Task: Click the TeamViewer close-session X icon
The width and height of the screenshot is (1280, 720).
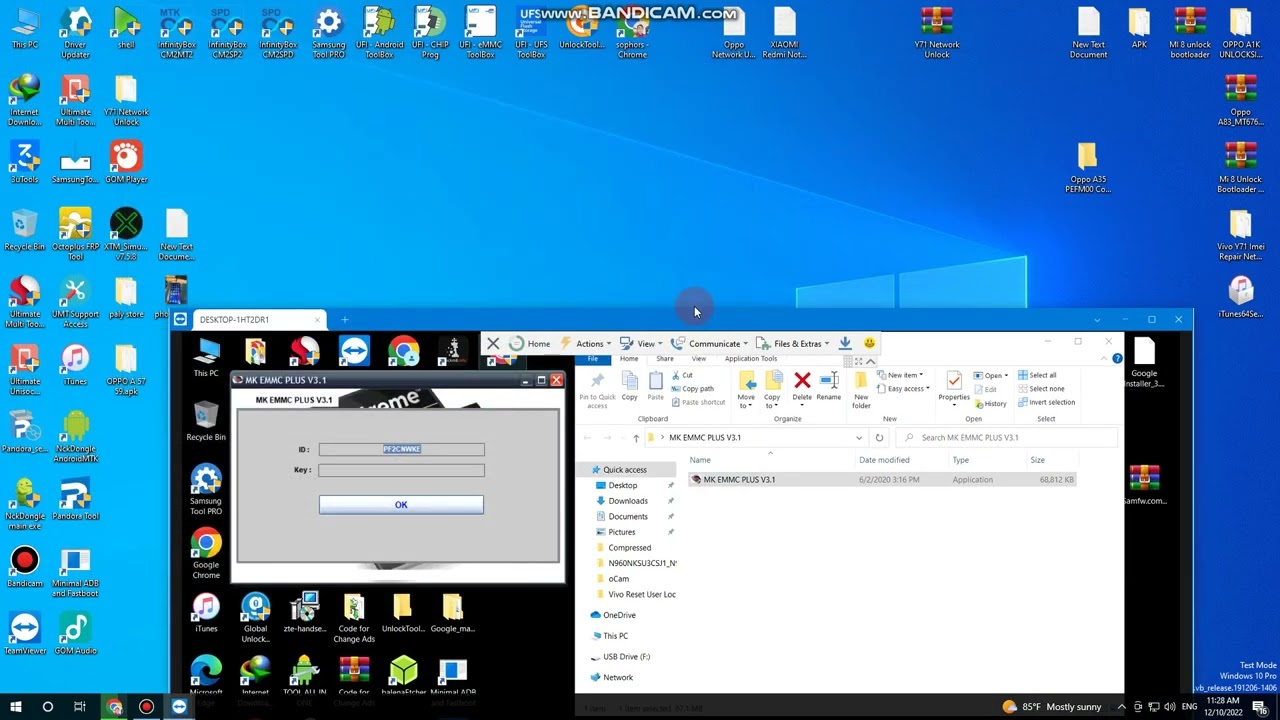Action: pos(492,343)
